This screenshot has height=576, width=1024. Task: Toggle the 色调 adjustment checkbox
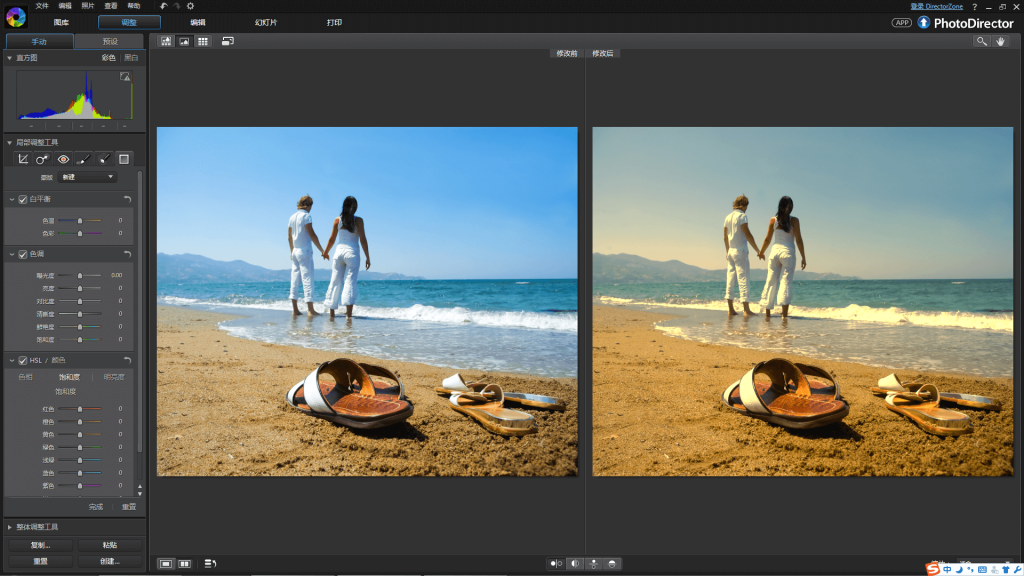tap(23, 254)
